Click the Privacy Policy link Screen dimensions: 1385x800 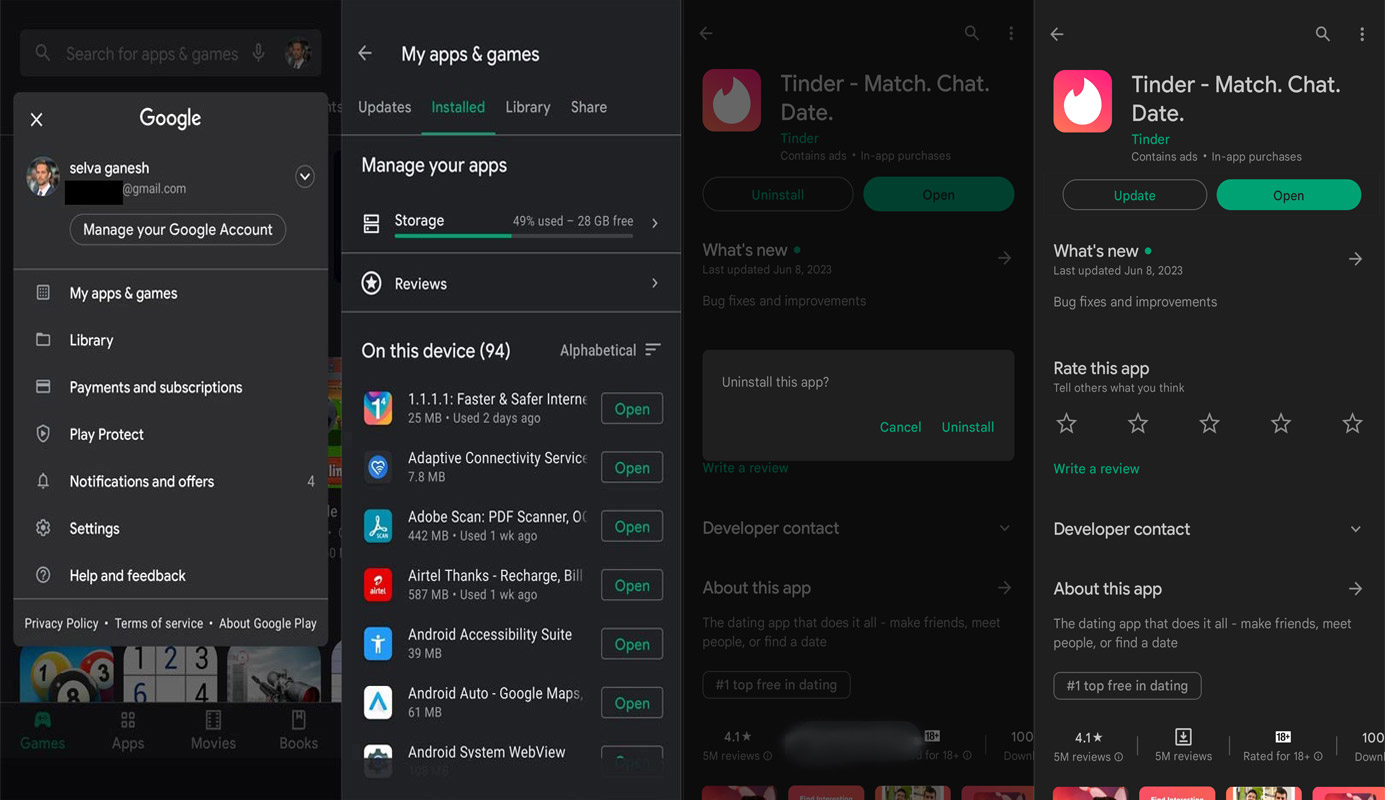[x=61, y=623]
